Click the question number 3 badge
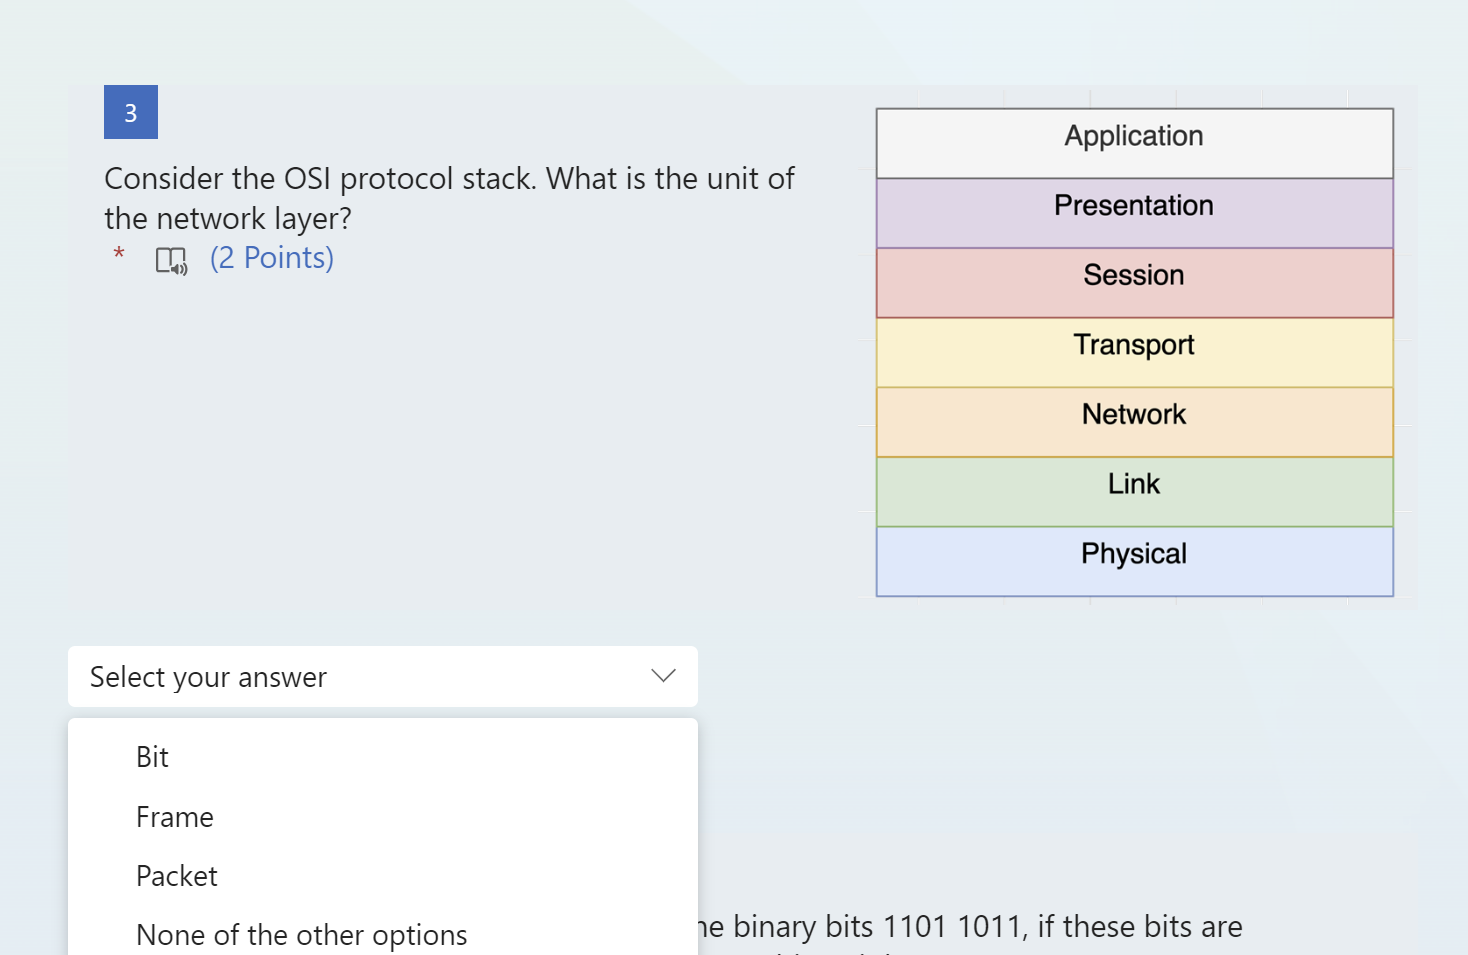 pyautogui.click(x=130, y=112)
